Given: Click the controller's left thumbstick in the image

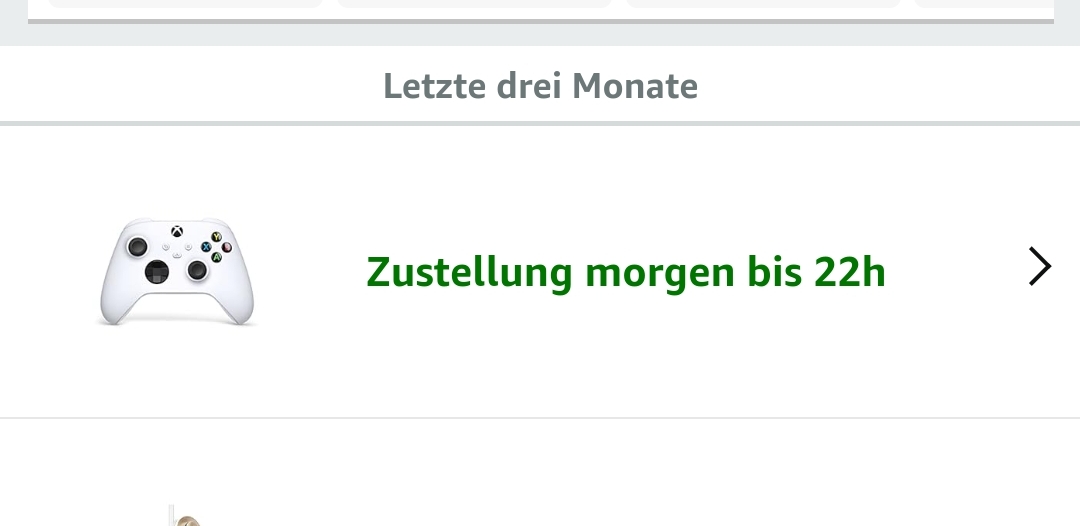Looking at the screenshot, I should [x=137, y=246].
